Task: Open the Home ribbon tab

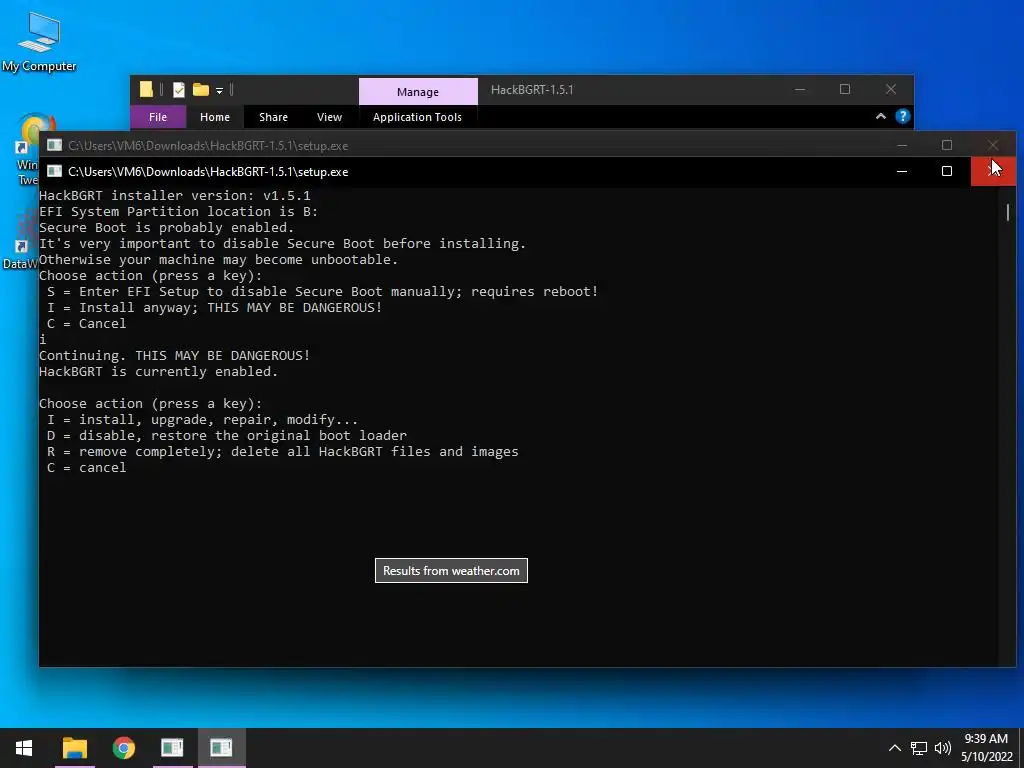Action: coord(215,117)
